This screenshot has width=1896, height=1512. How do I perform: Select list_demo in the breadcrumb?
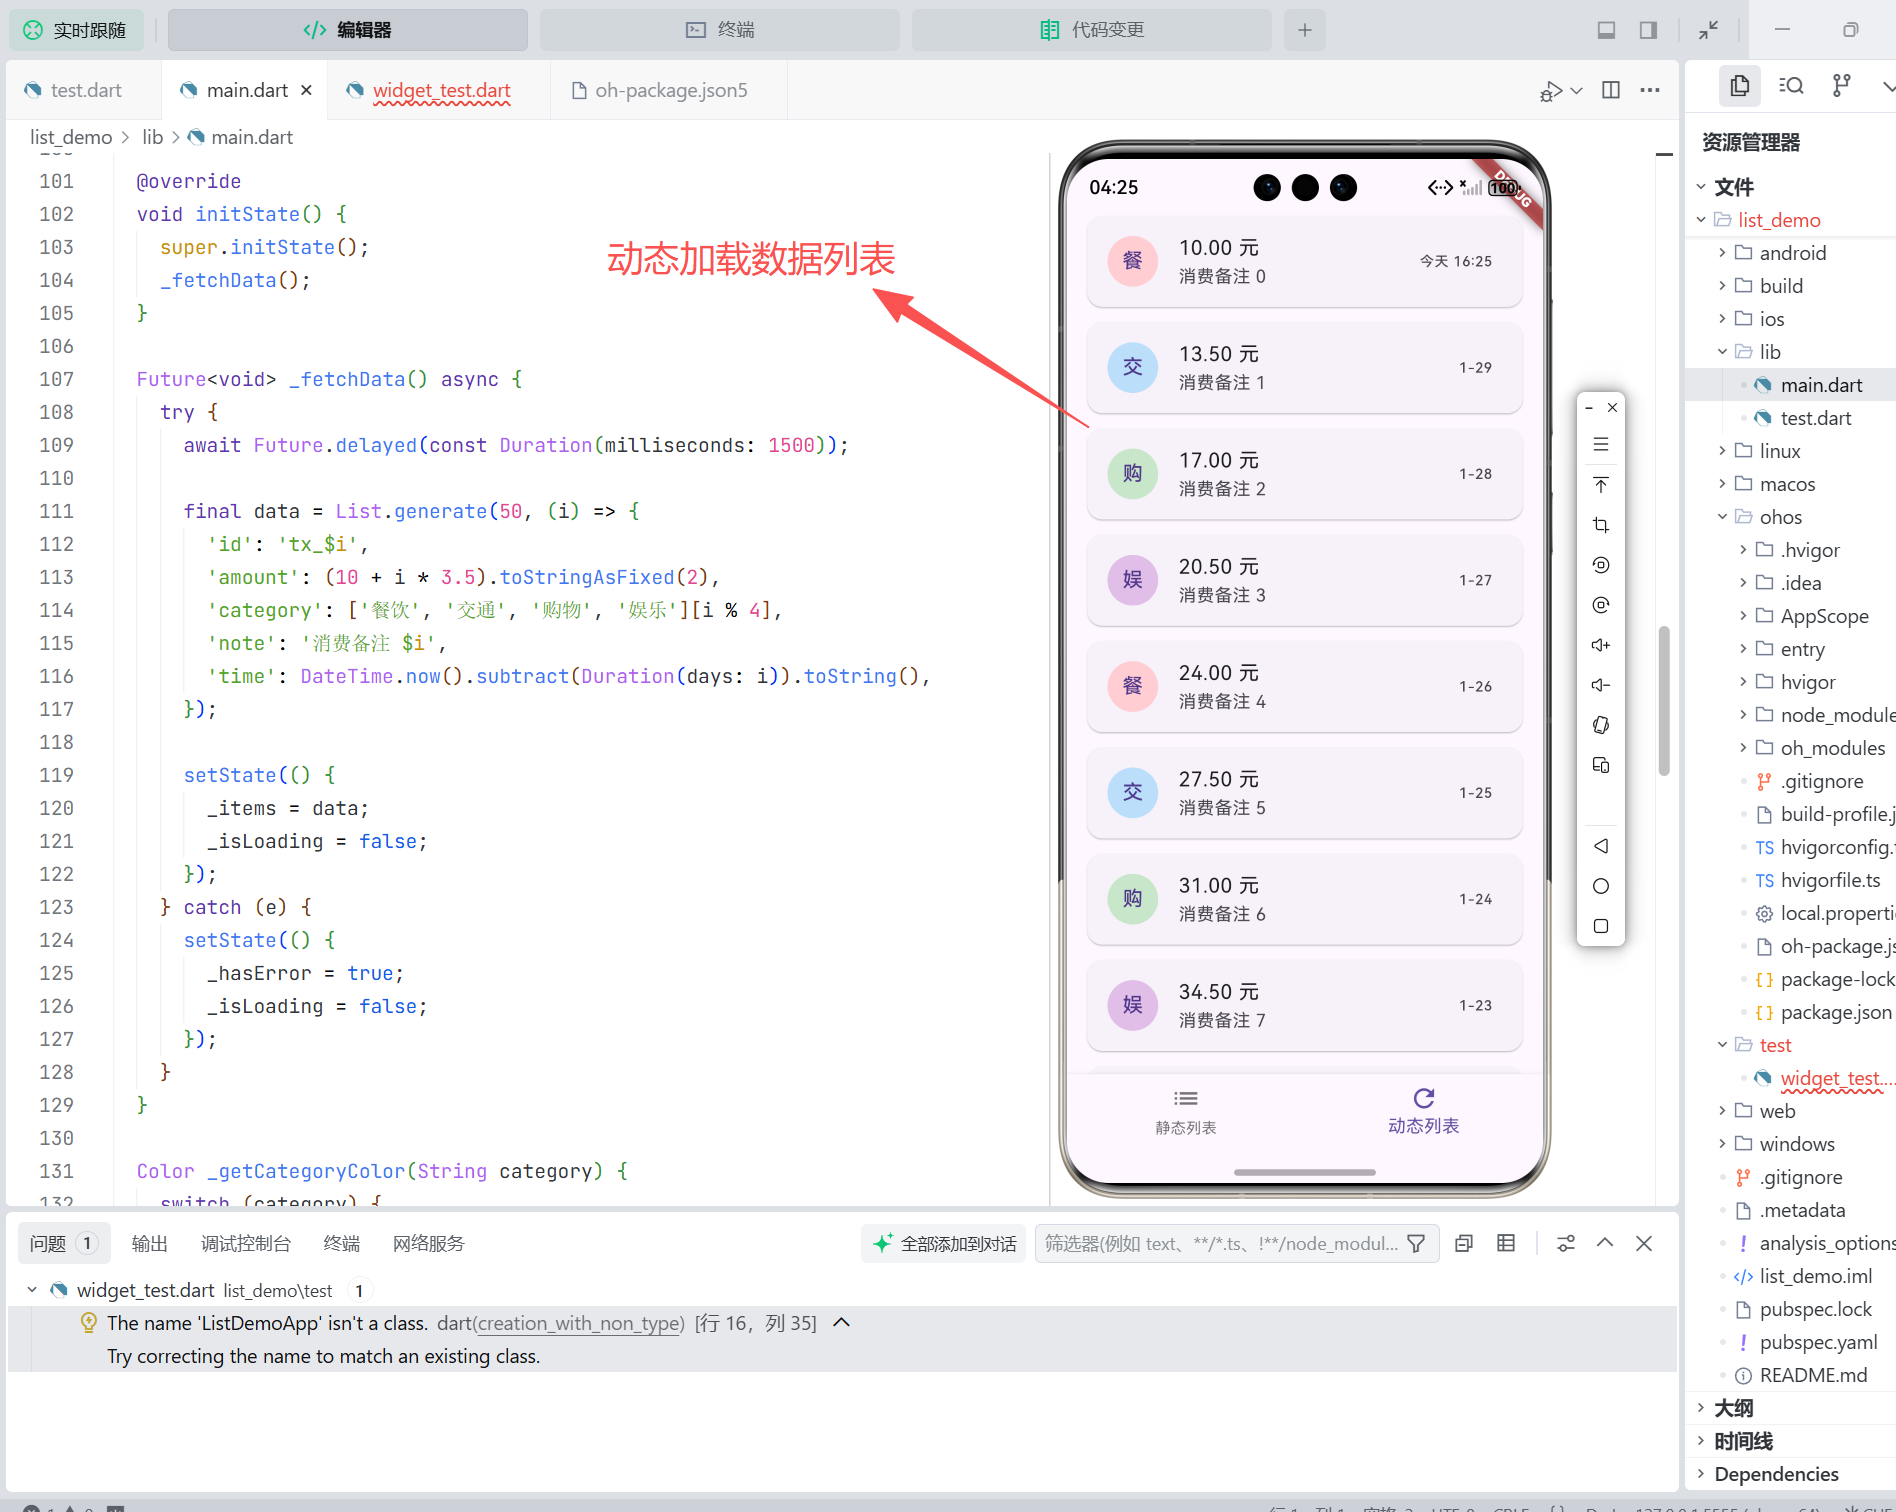click(71, 137)
